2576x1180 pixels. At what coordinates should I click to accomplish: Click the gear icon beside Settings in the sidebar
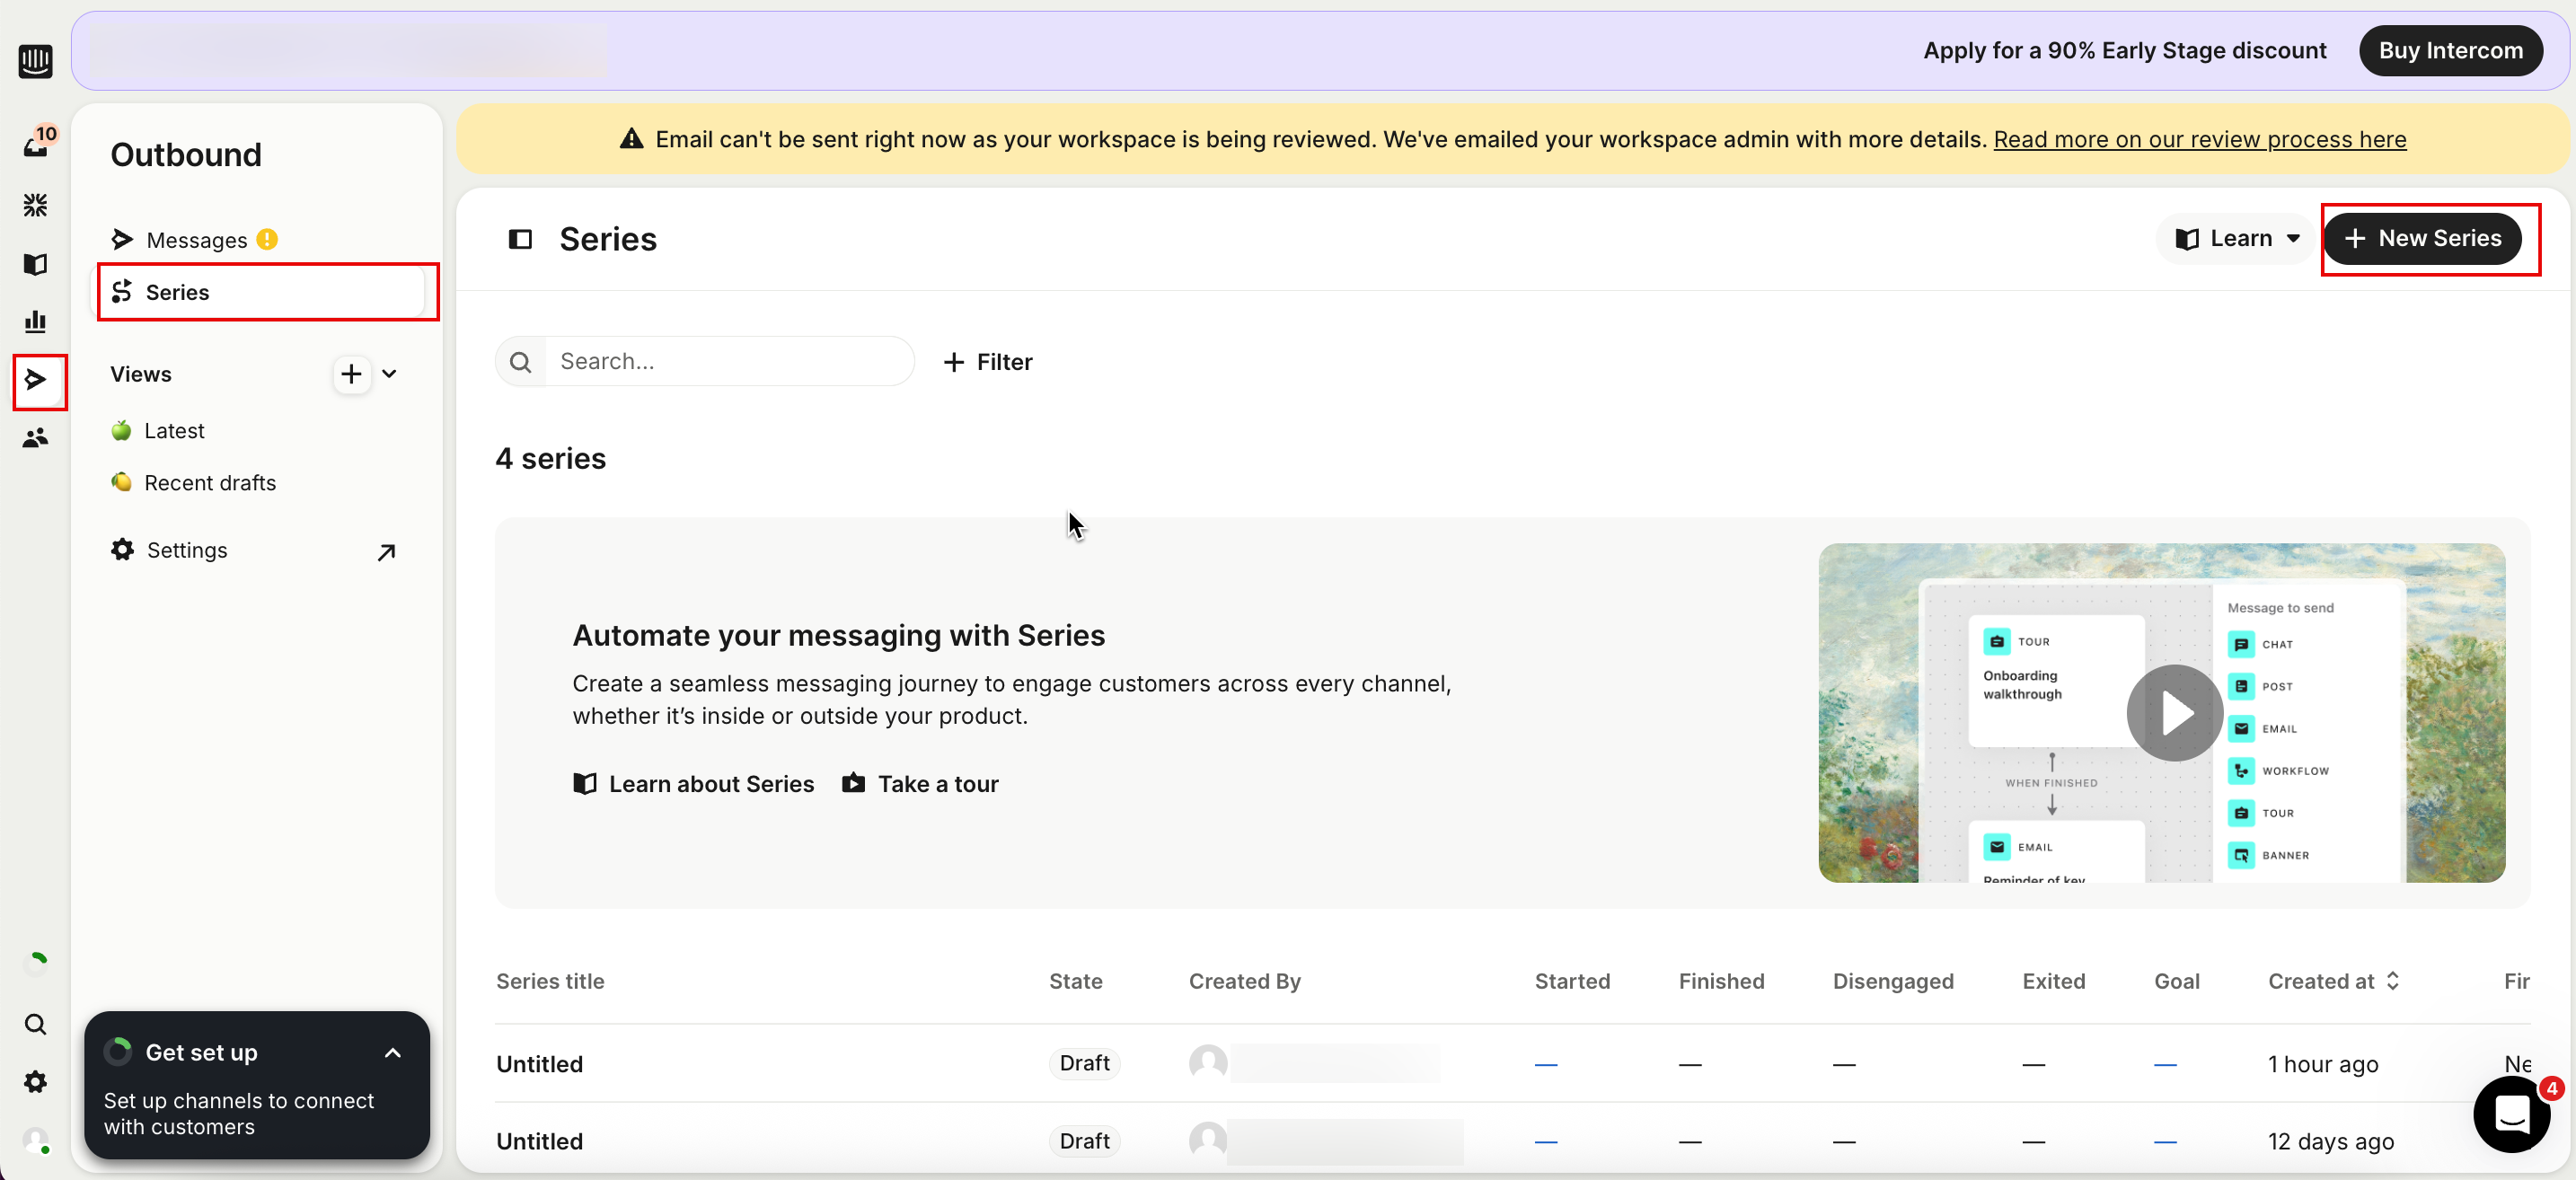[122, 550]
